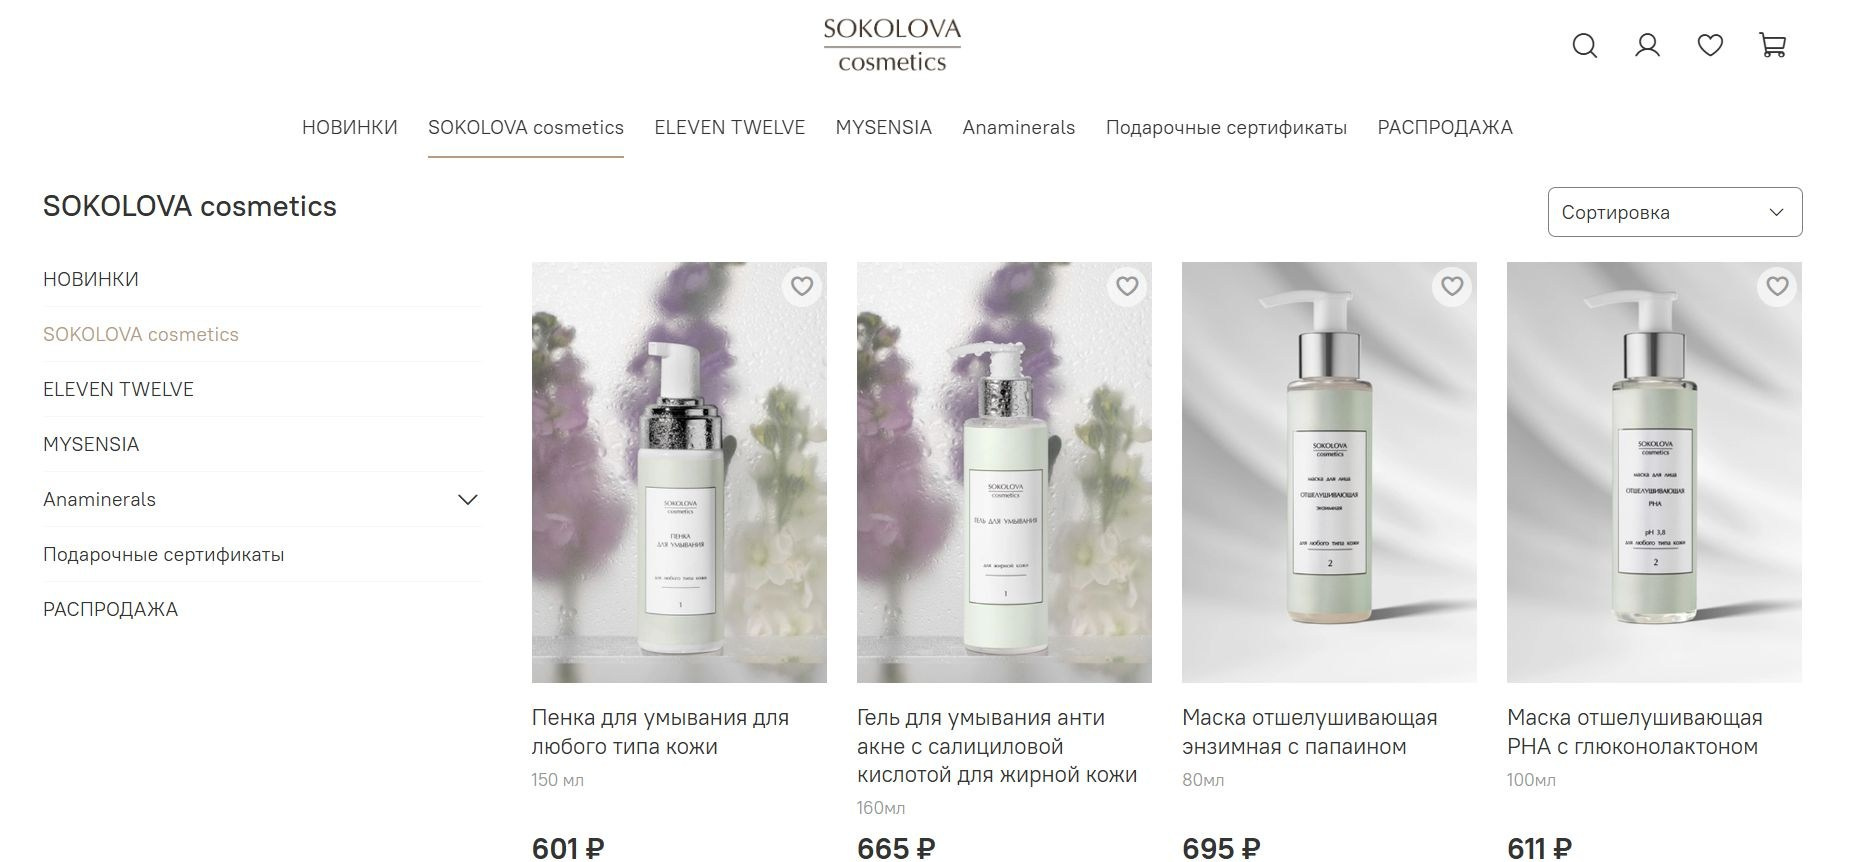1855x862 pixels.
Task: Open Маска отшелушивающая энзимная с папаином title
Action: (x=1310, y=732)
